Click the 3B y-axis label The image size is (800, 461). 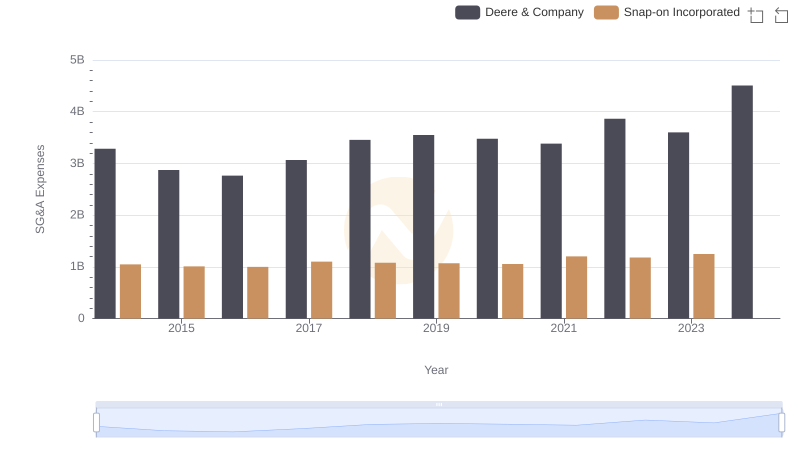click(x=77, y=163)
